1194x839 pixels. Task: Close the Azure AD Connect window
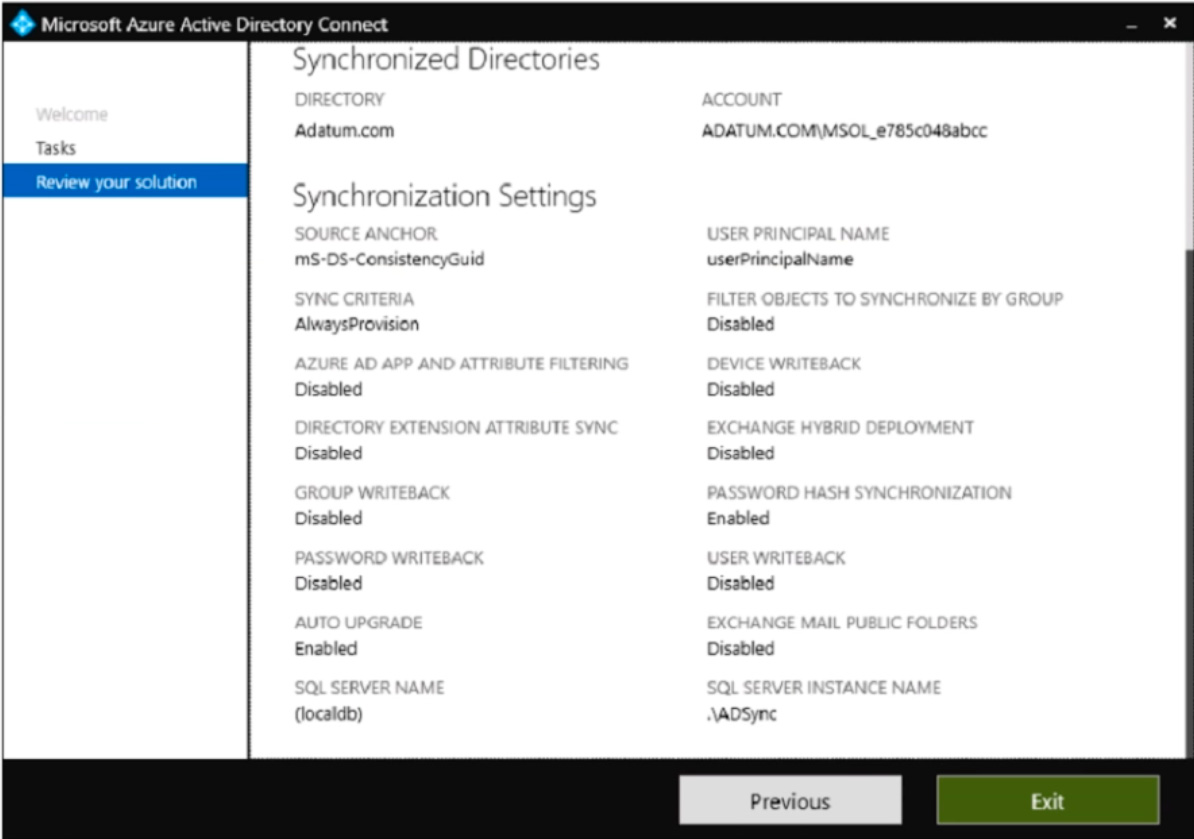tap(1169, 23)
